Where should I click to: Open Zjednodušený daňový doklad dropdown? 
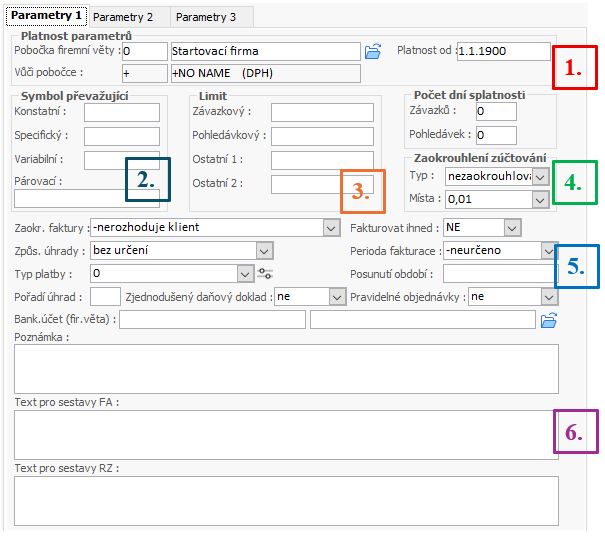pos(337,297)
